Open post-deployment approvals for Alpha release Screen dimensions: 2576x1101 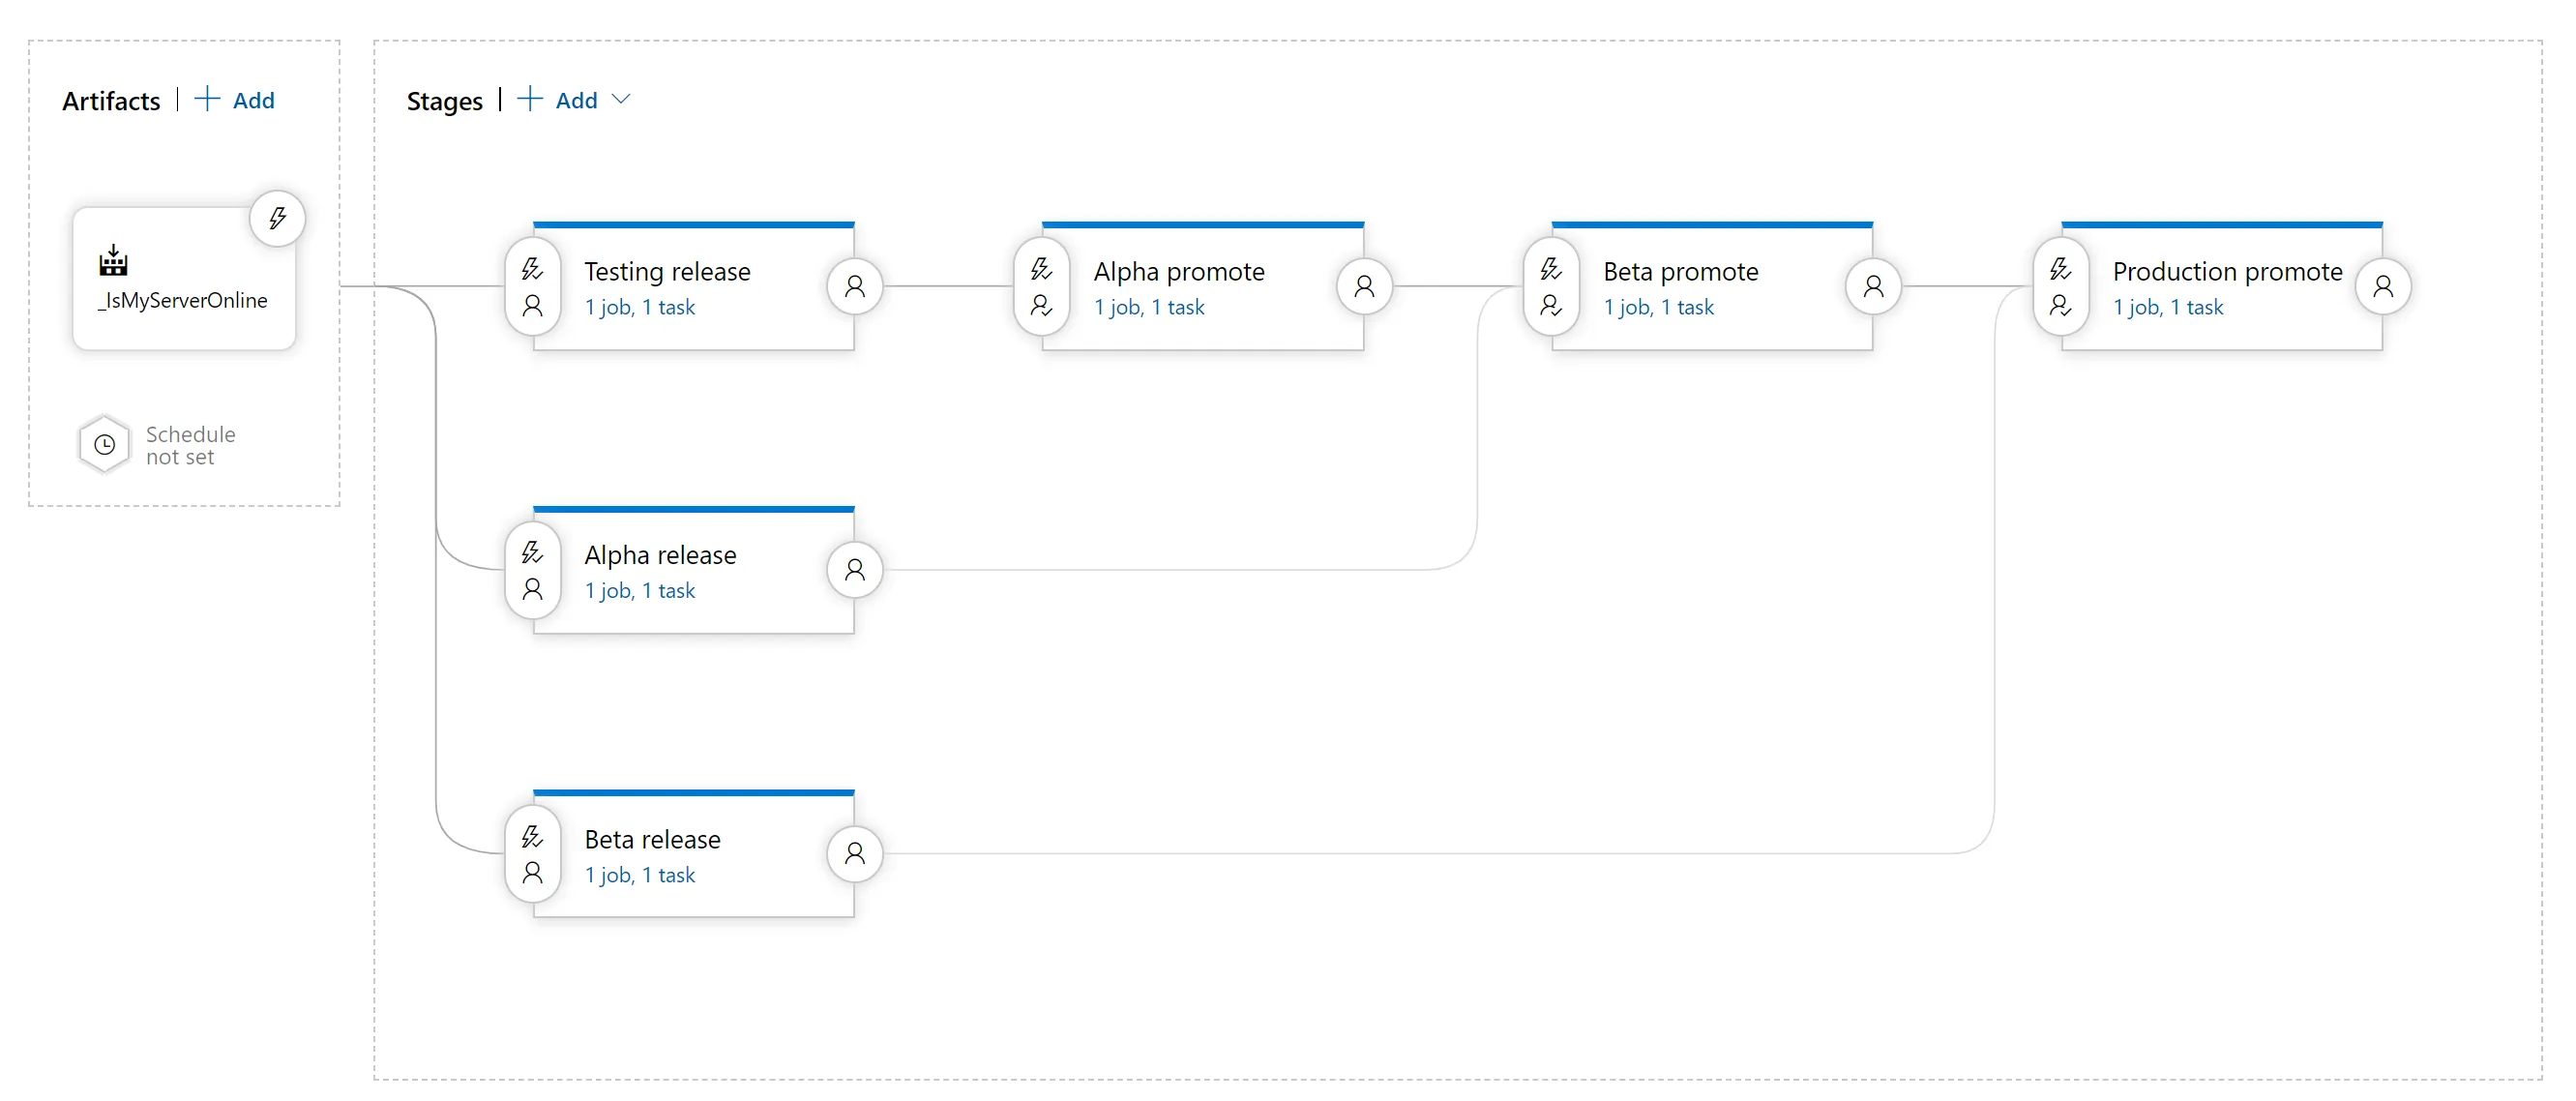(x=854, y=570)
